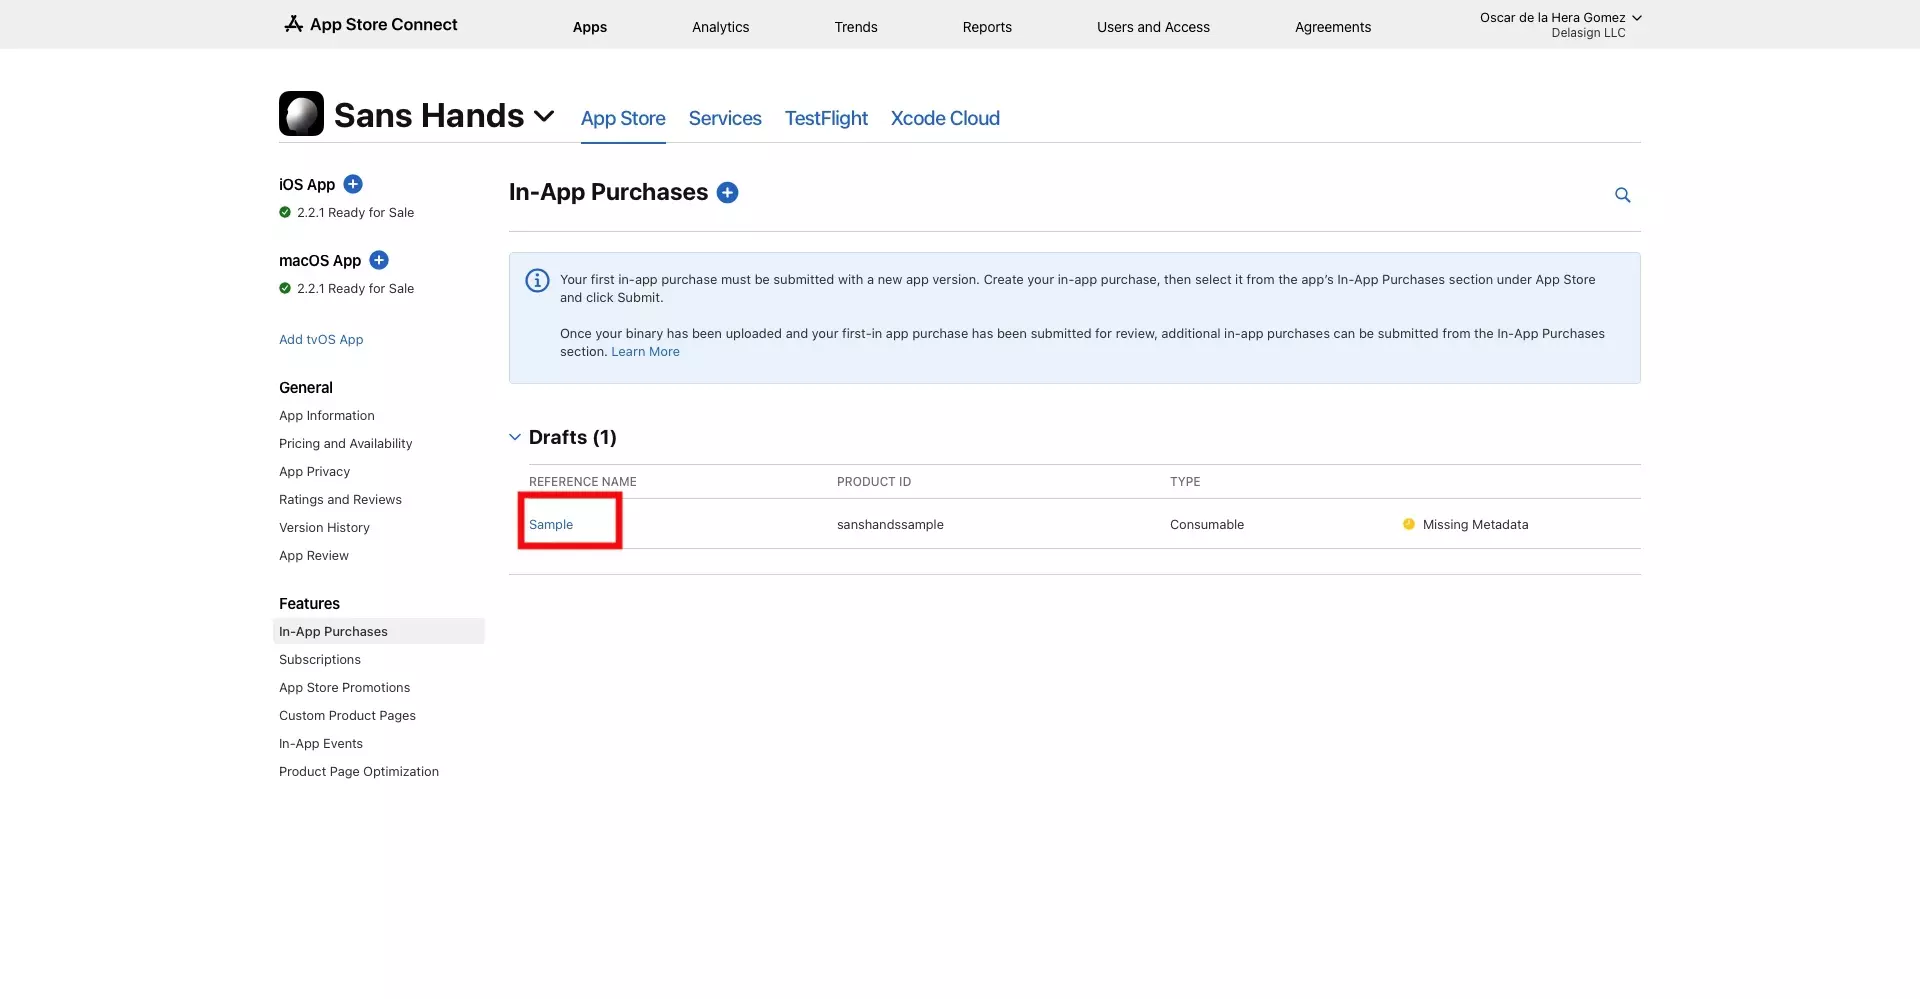Image resolution: width=1920 pixels, height=999 pixels.
Task: Add a new macOS App version
Action: click(x=379, y=260)
